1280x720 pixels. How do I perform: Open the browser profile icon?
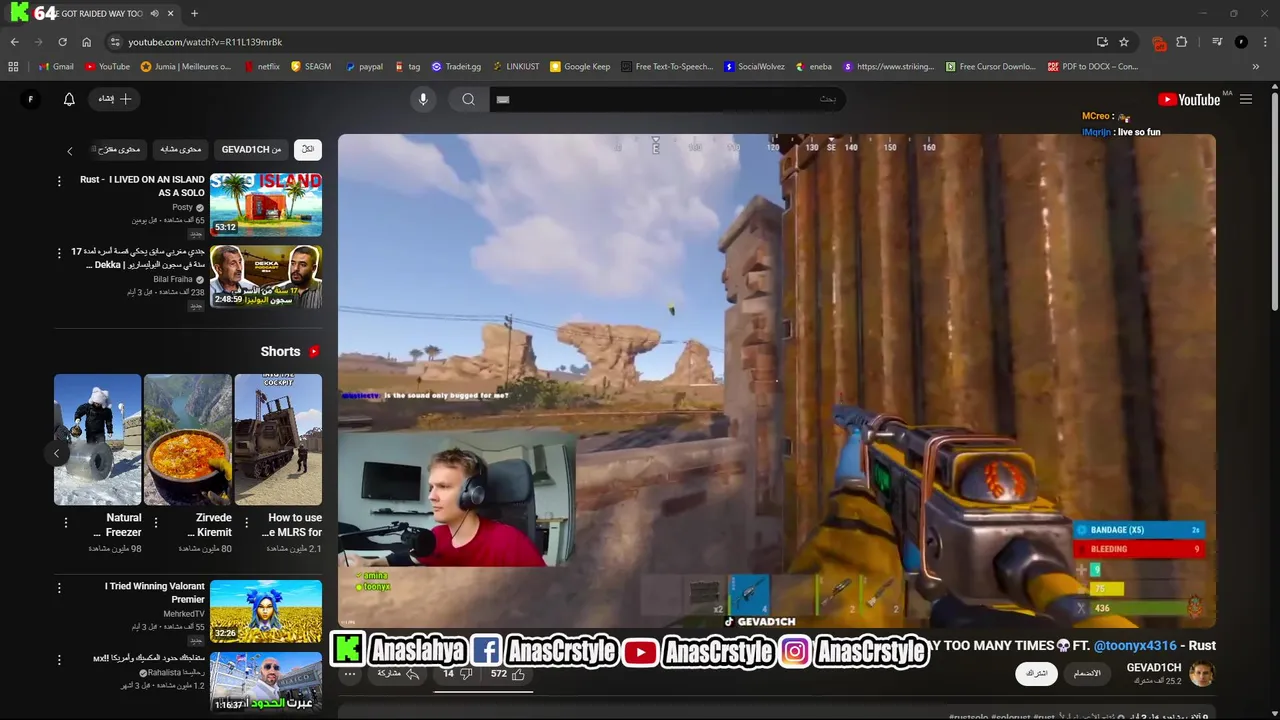[1241, 42]
